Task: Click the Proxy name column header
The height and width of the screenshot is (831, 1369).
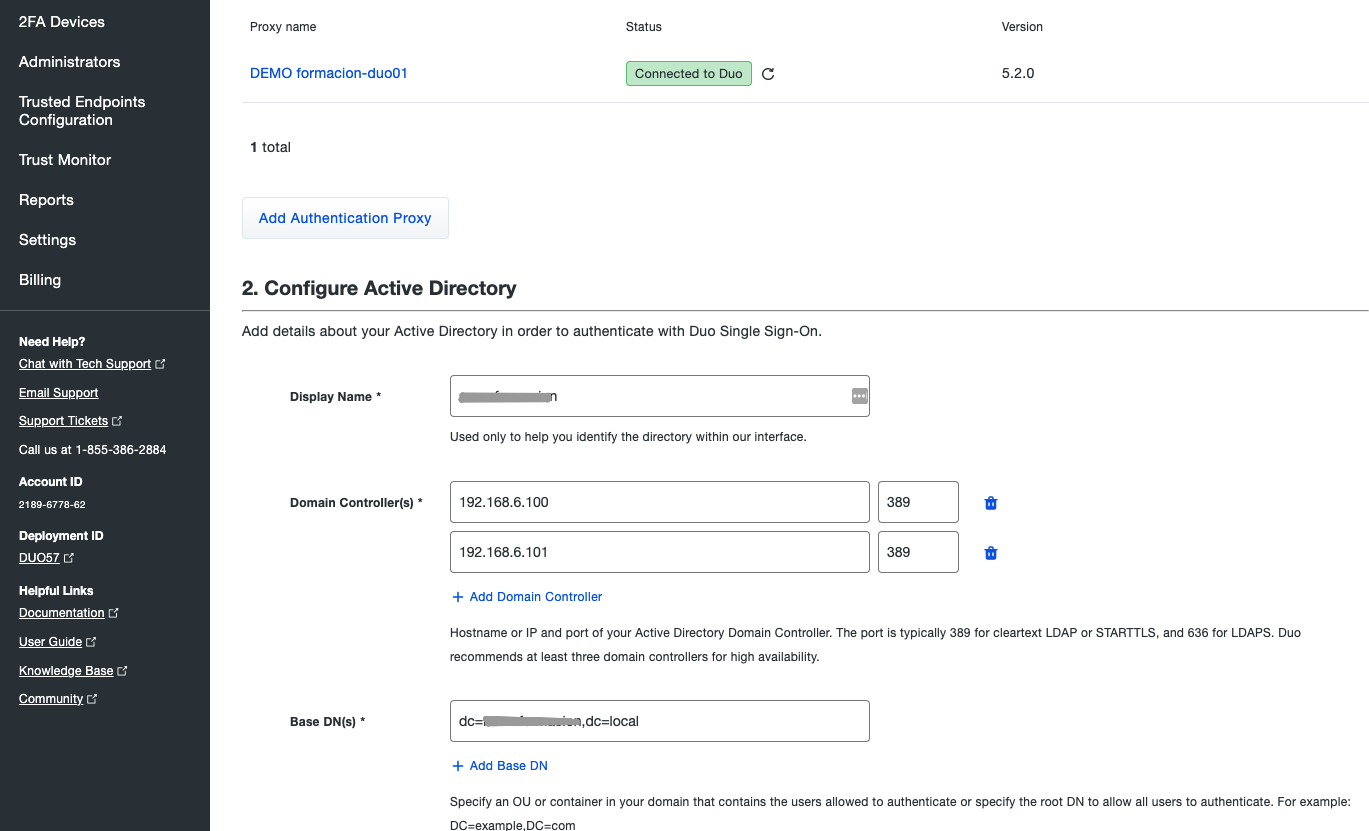Action: (283, 27)
